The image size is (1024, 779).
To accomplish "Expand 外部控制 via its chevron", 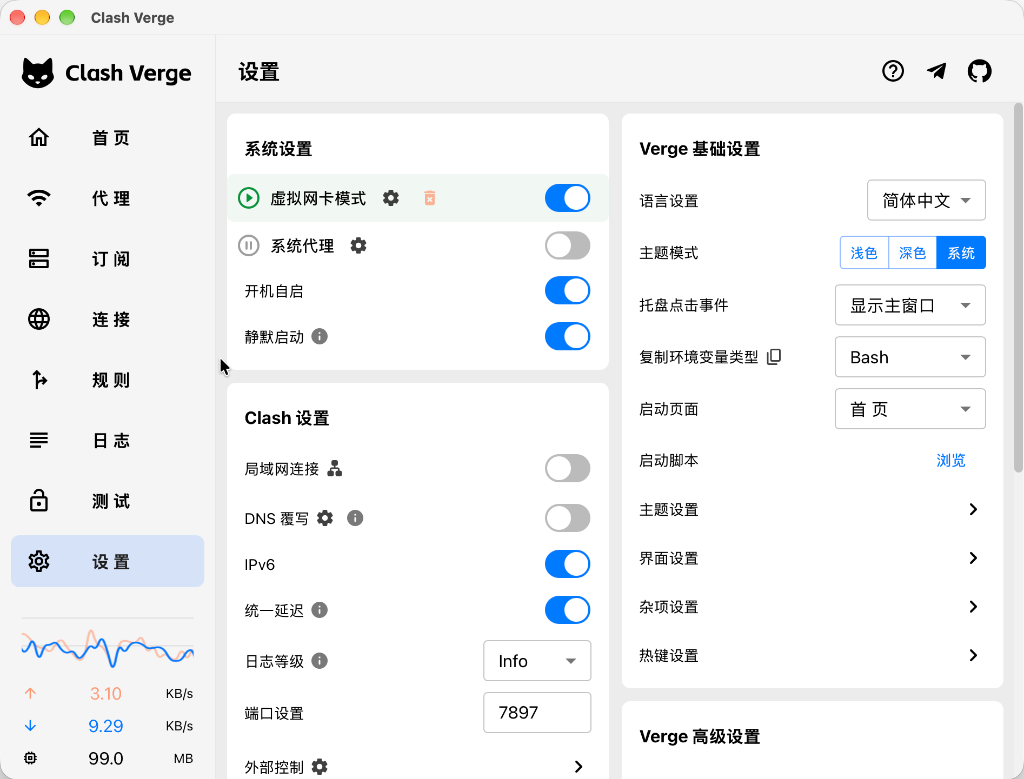I will (x=578, y=767).
